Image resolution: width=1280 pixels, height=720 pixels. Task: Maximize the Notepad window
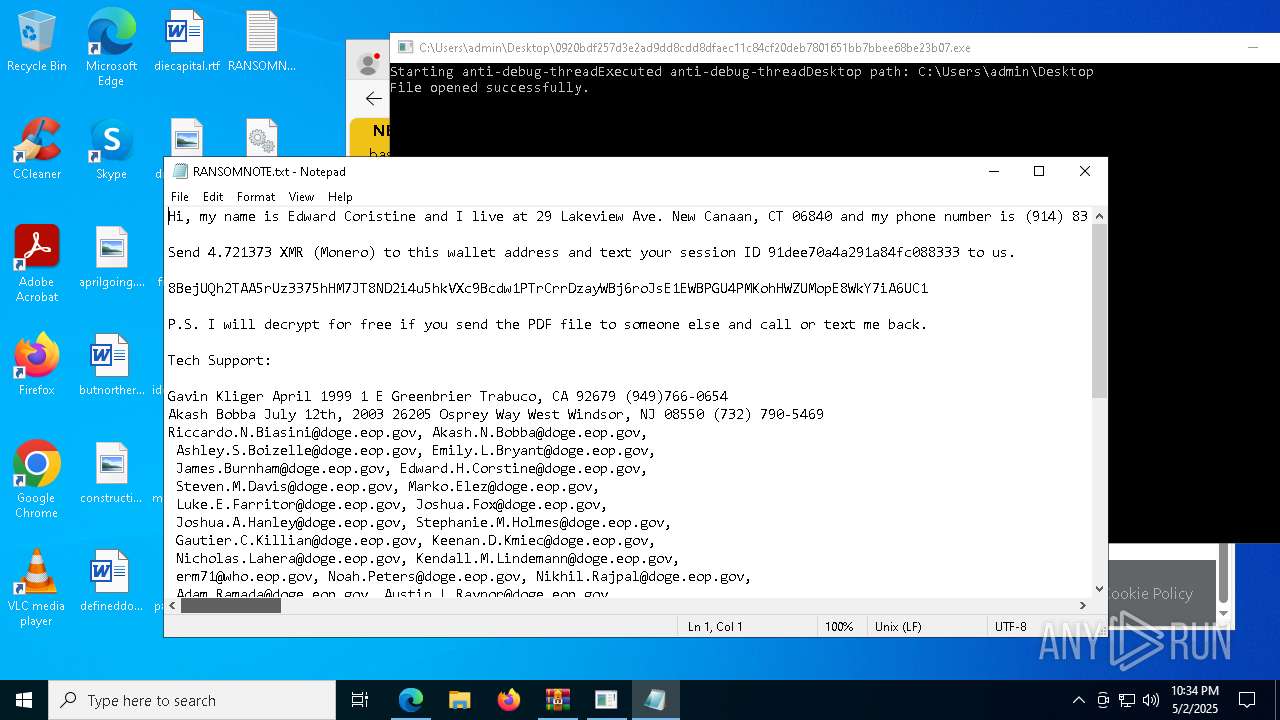click(x=1039, y=171)
